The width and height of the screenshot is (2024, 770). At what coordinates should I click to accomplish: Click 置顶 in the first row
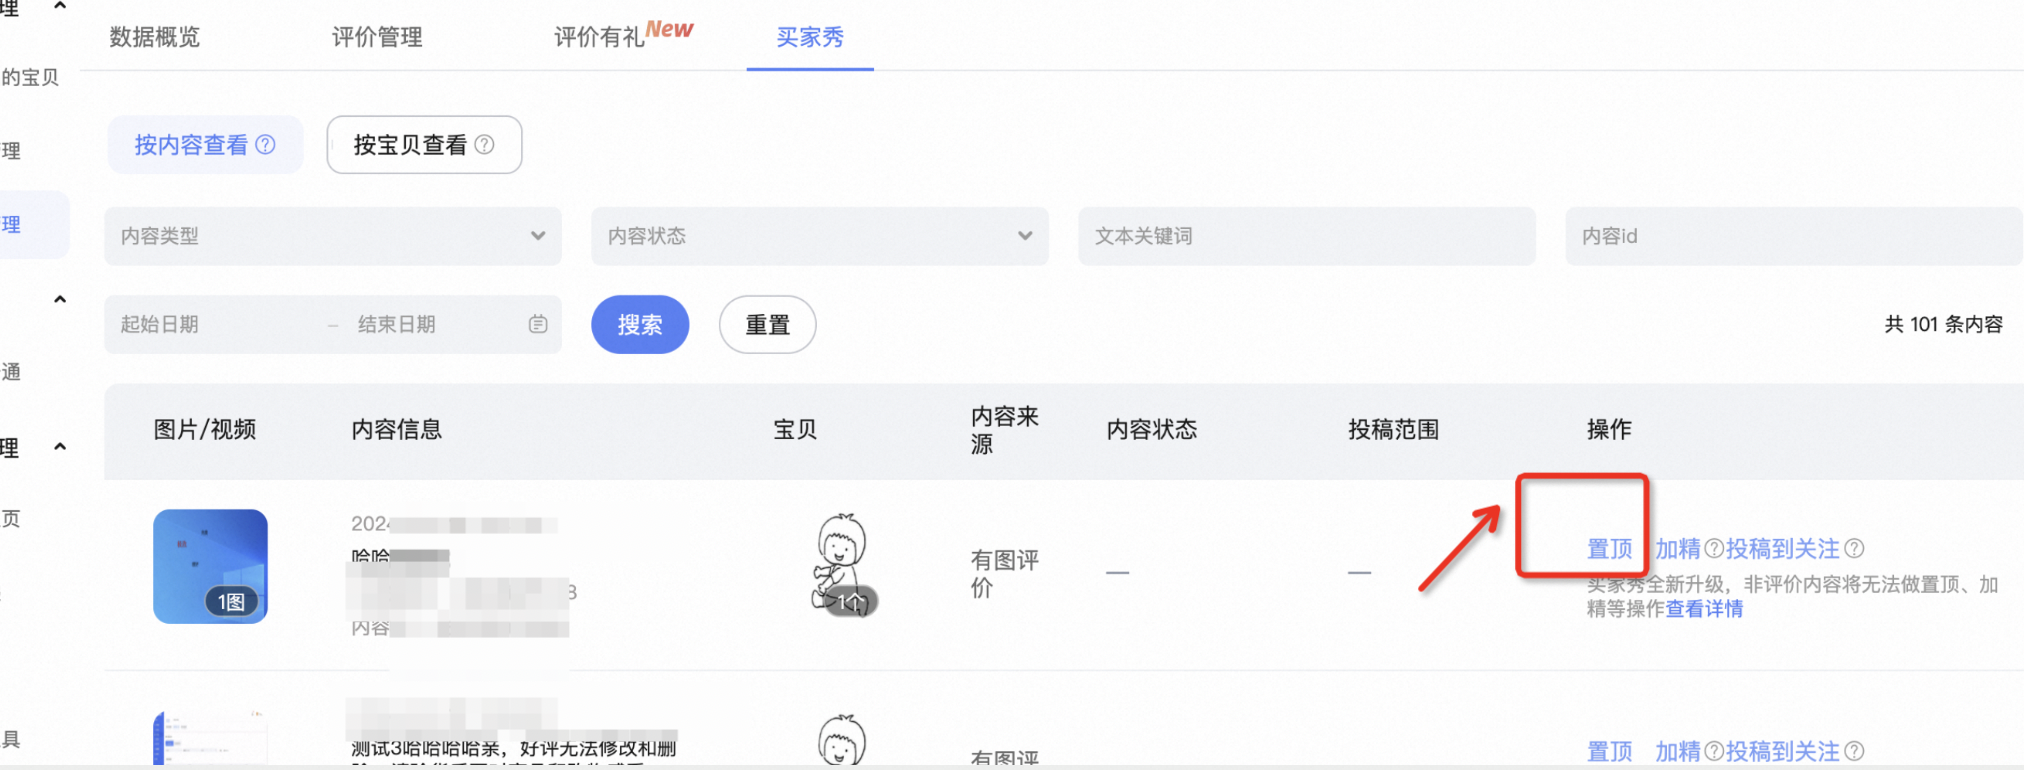(1610, 549)
